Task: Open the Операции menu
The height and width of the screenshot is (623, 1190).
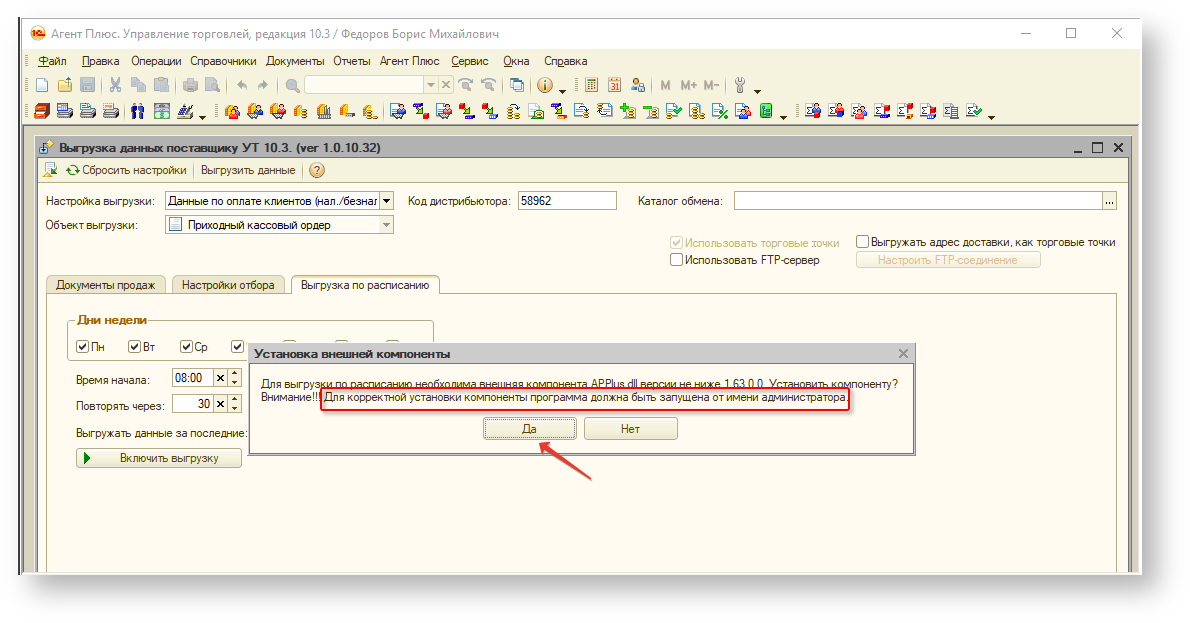Action: pyautogui.click(x=156, y=61)
